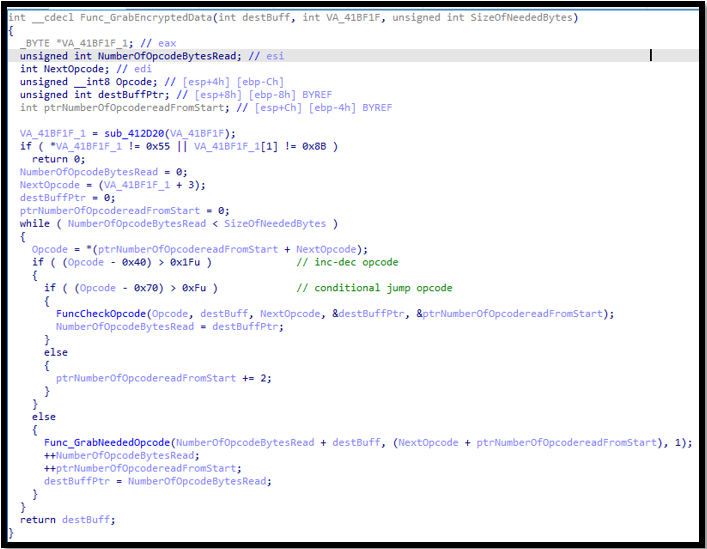707x549 pixels.
Task: Click the Func_GrabNeededOpcode function call
Action: click(x=107, y=443)
